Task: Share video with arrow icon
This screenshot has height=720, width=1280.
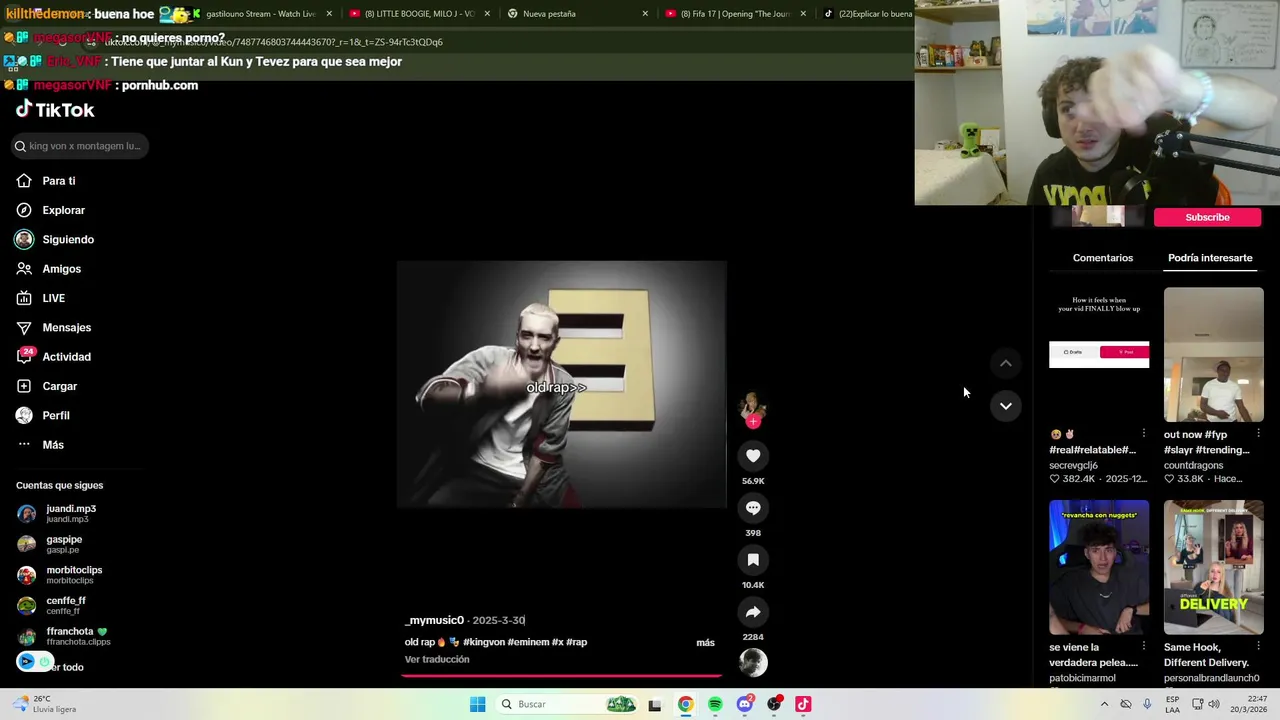Action: 753,612
